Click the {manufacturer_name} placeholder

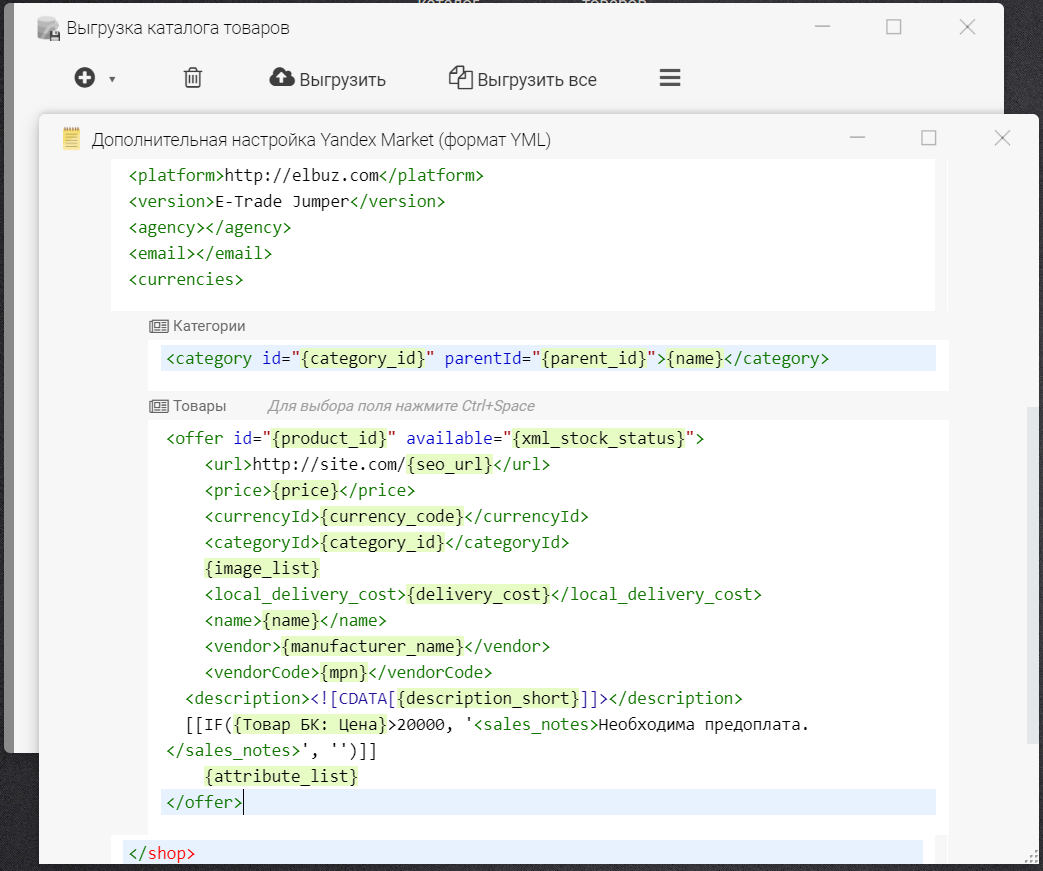pos(372,646)
